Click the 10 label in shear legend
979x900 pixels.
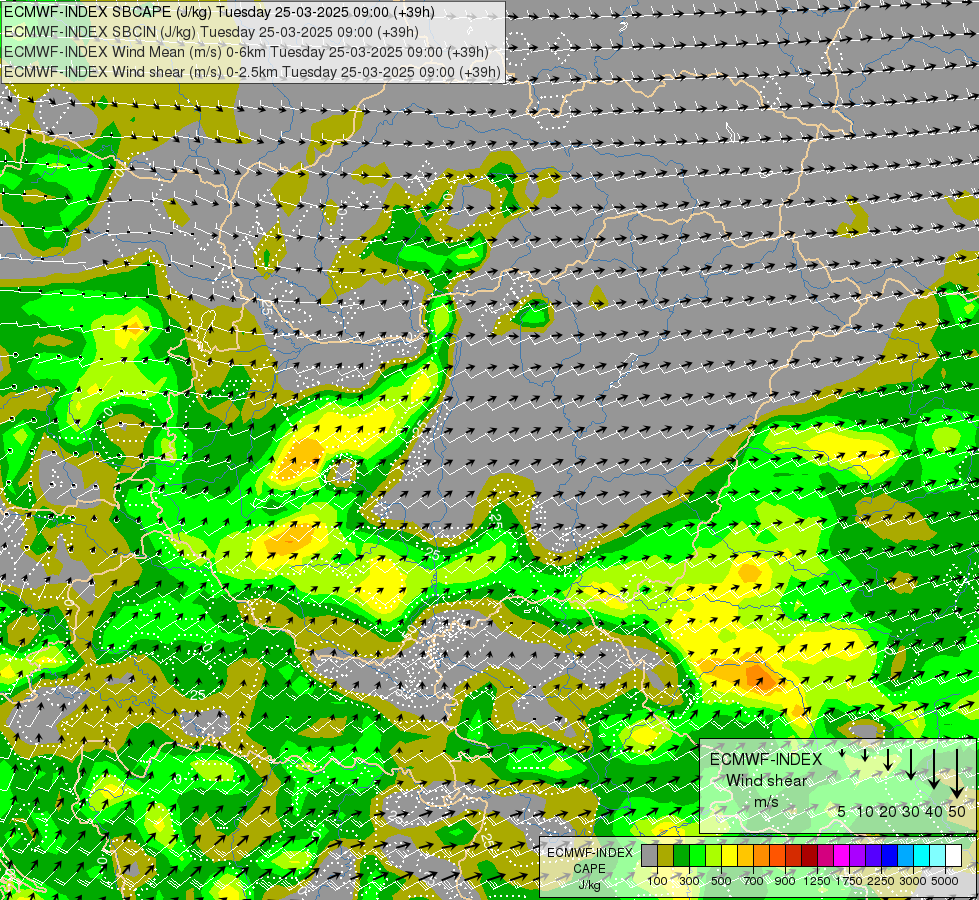pyautogui.click(x=865, y=811)
